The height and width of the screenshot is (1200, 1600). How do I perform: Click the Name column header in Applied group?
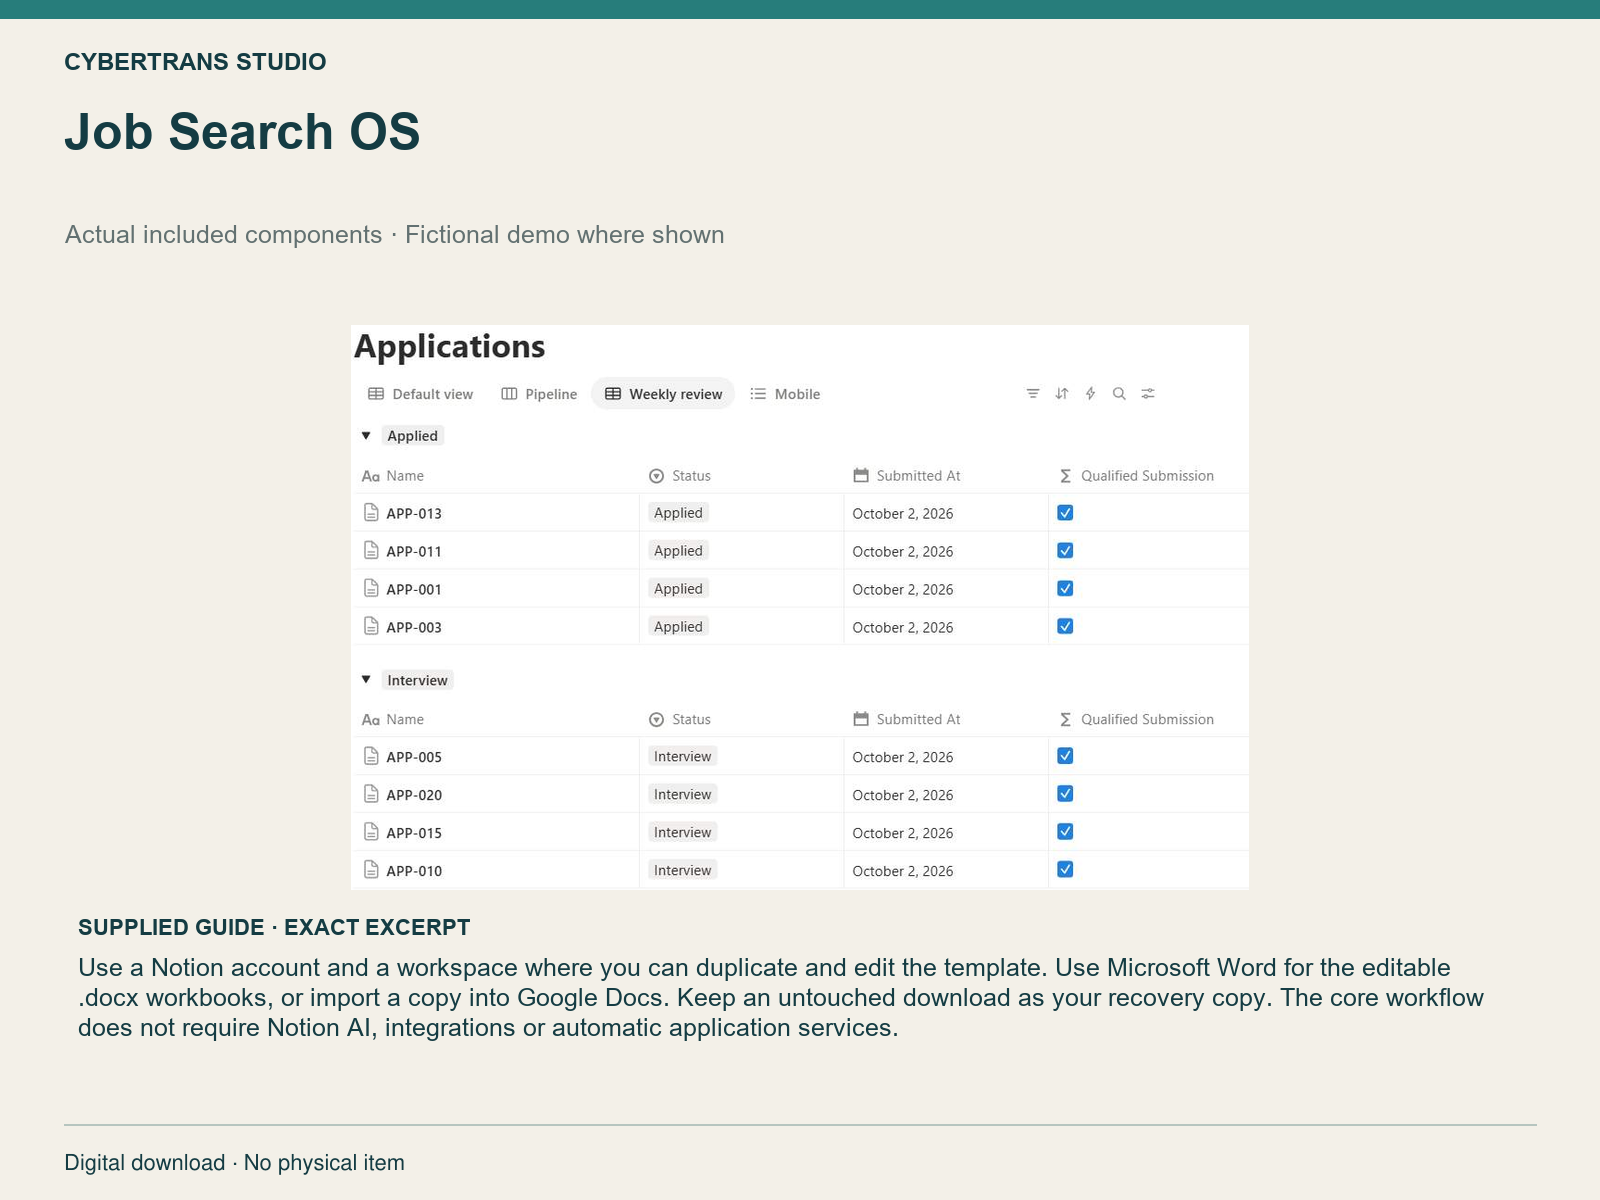click(x=393, y=476)
